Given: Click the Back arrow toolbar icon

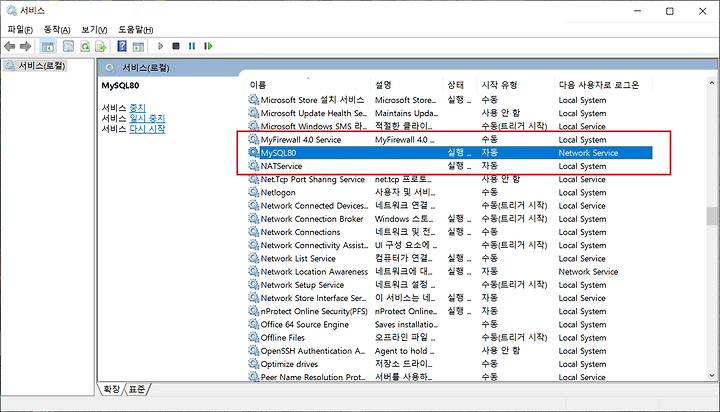Looking at the screenshot, I should coord(10,46).
